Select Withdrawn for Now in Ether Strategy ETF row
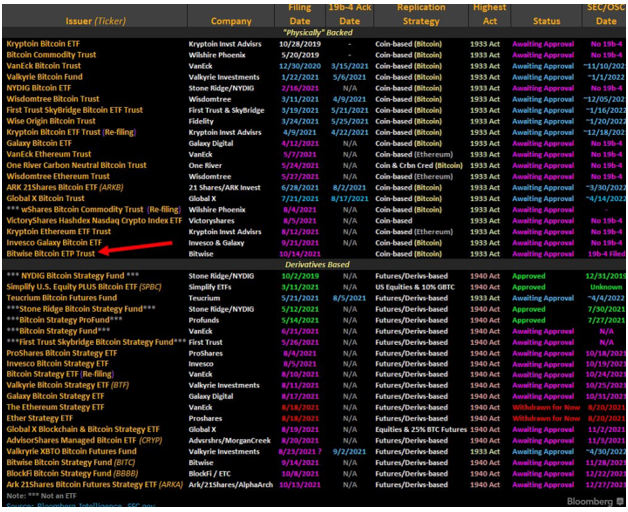Image resolution: width=628 pixels, height=512 pixels. pos(546,418)
